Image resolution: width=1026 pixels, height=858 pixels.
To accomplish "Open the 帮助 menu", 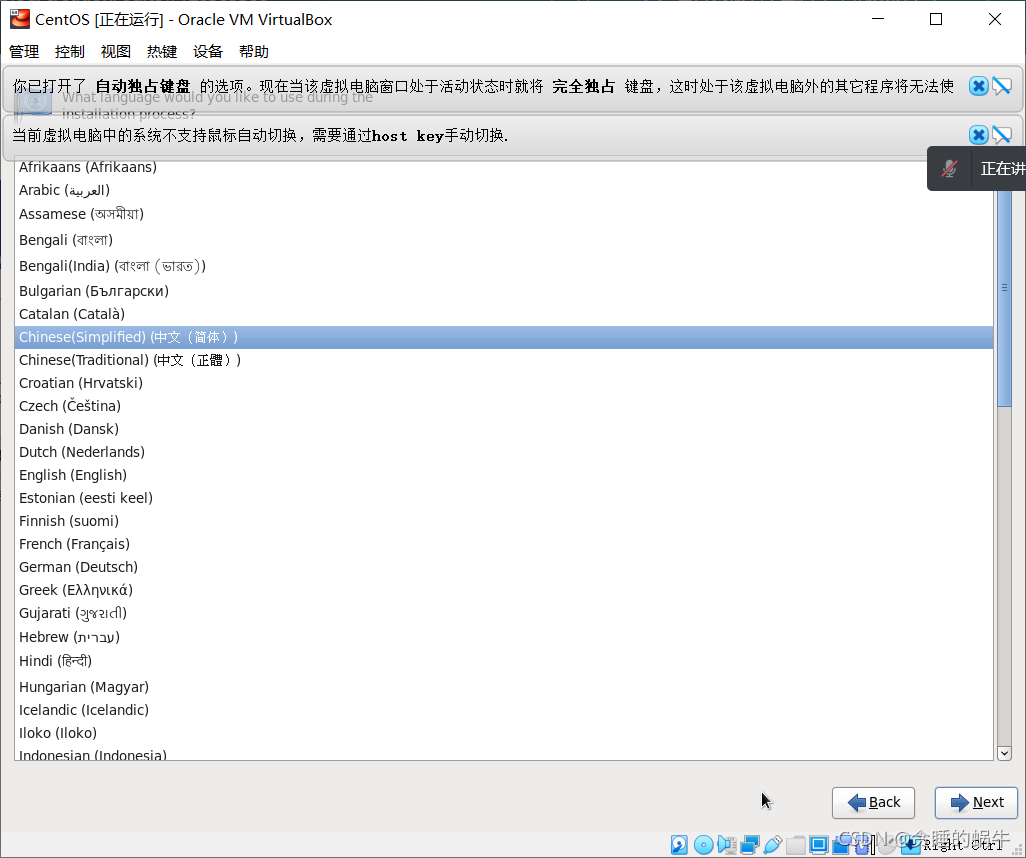I will coord(254,52).
